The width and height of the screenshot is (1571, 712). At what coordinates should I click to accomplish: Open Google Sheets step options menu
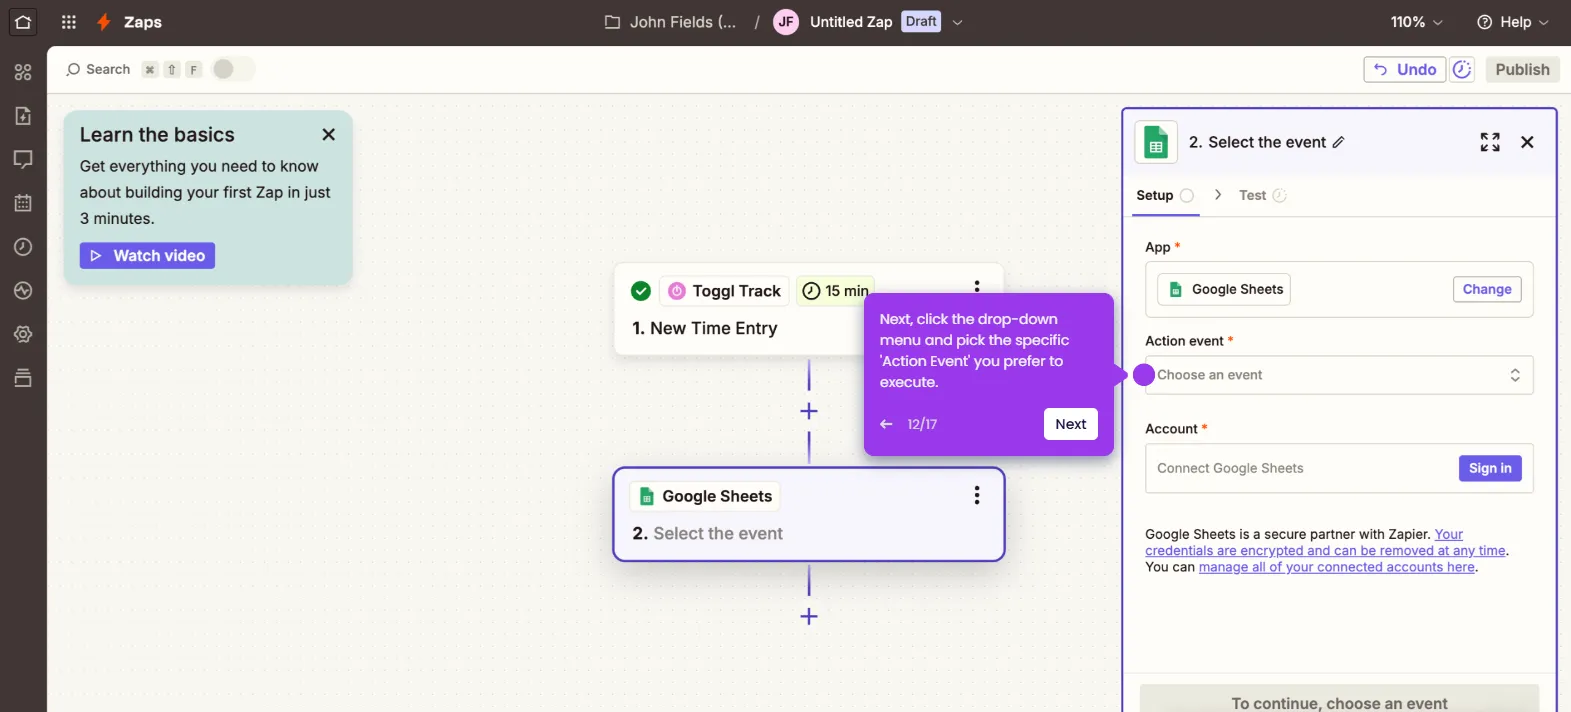pos(977,496)
